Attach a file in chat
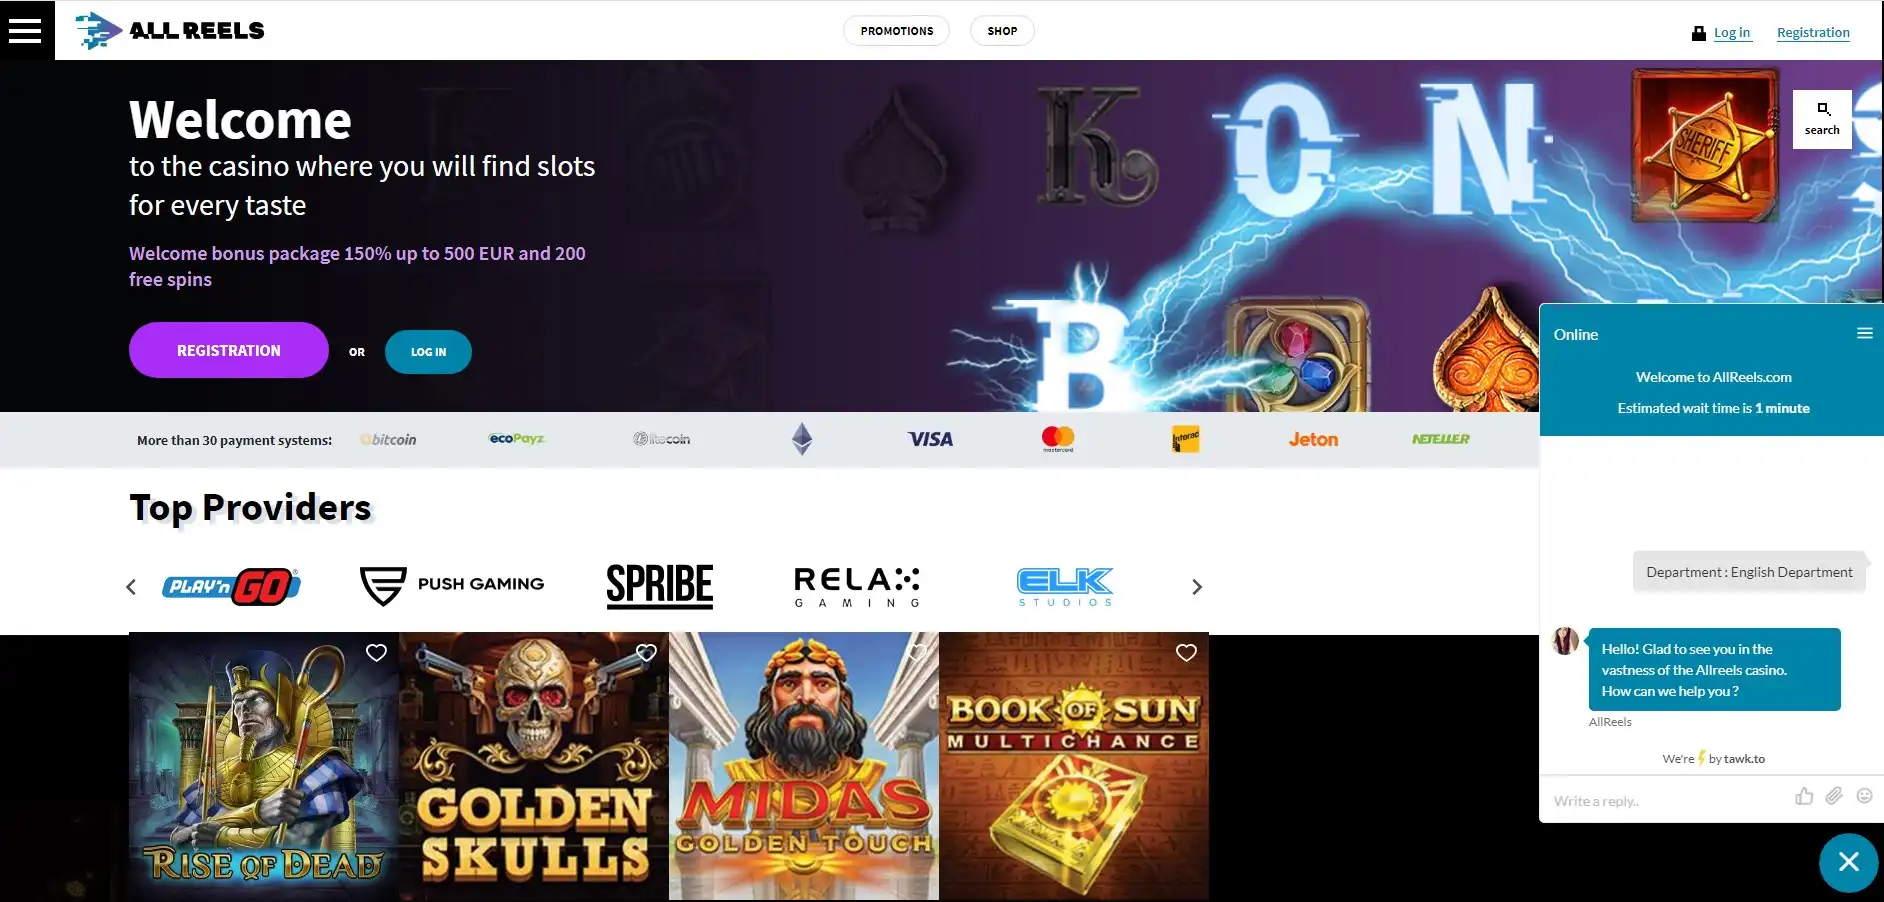Screen dimensions: 1884x902 click(1834, 796)
